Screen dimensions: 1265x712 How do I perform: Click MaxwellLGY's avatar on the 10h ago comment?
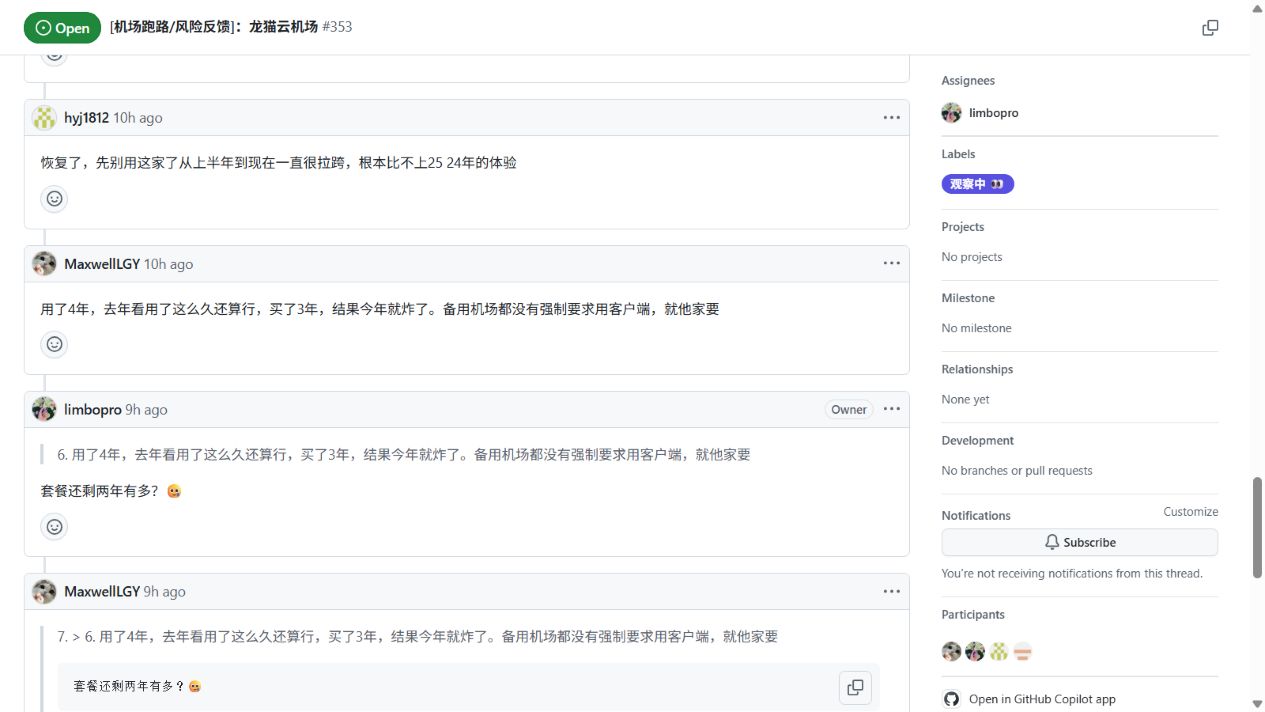[44, 264]
